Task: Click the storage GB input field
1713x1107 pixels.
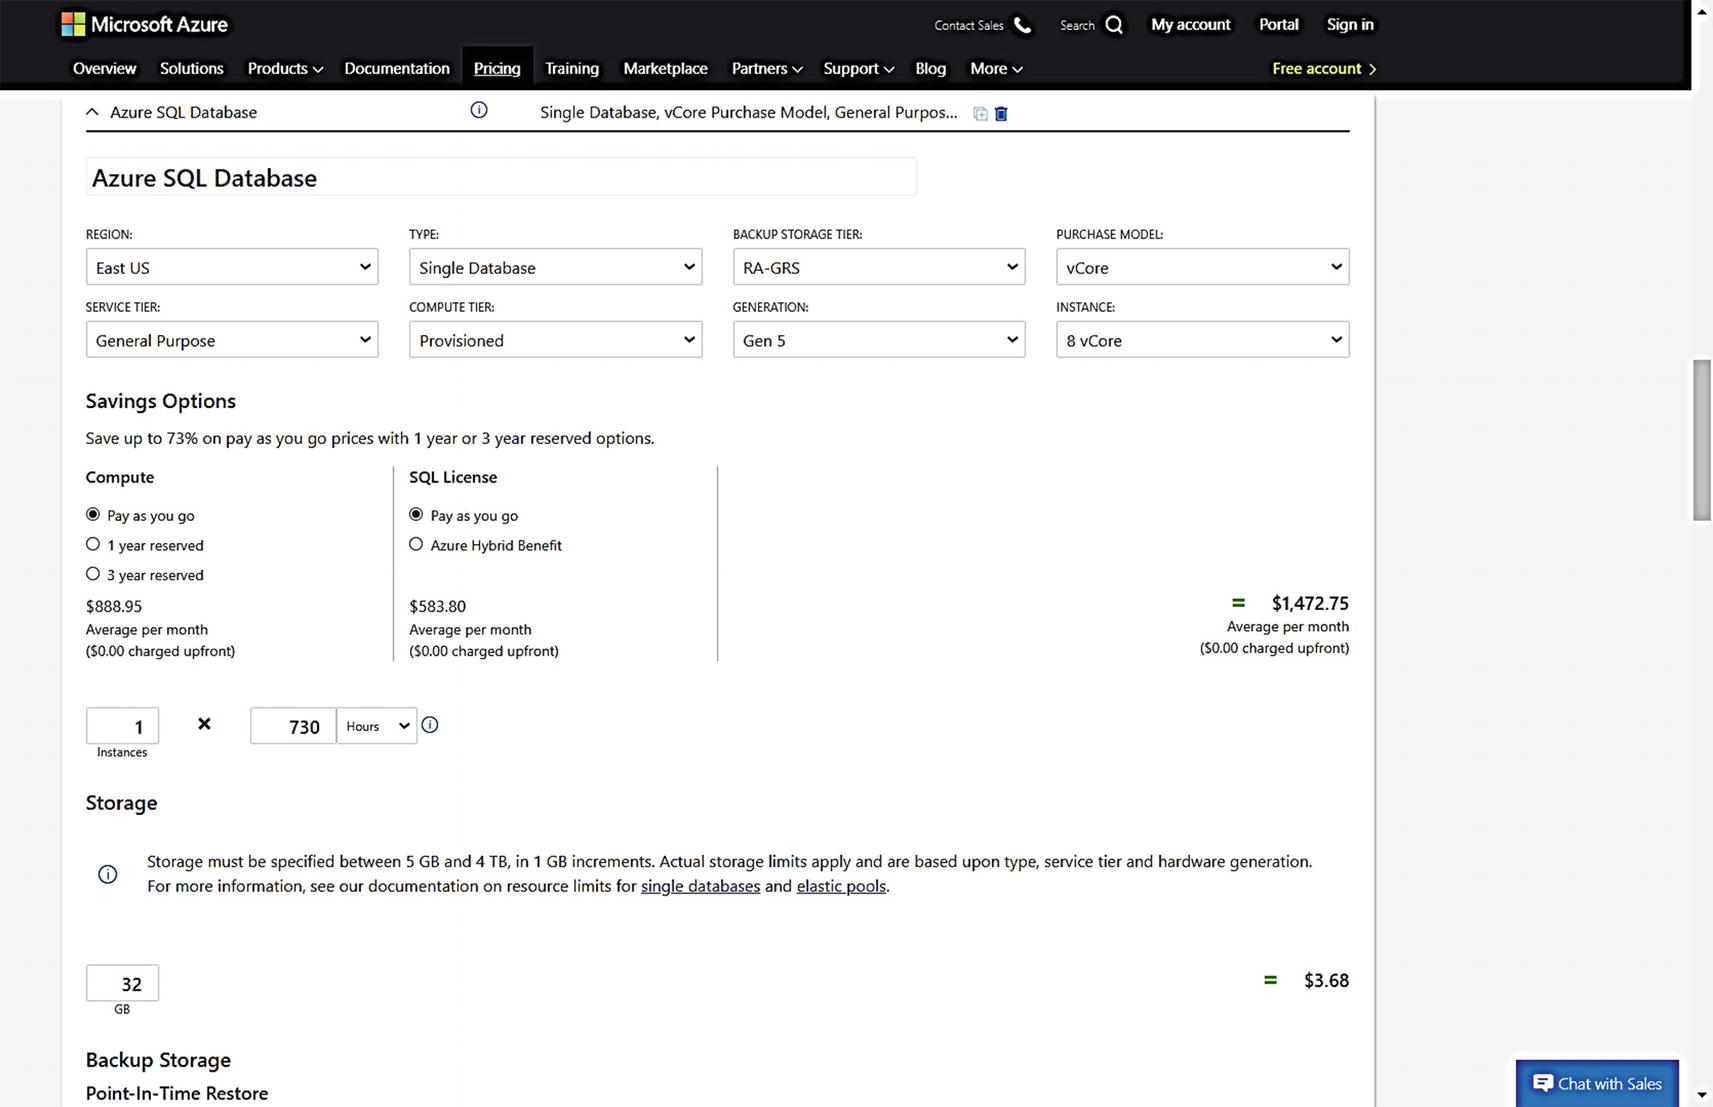Action: [122, 983]
